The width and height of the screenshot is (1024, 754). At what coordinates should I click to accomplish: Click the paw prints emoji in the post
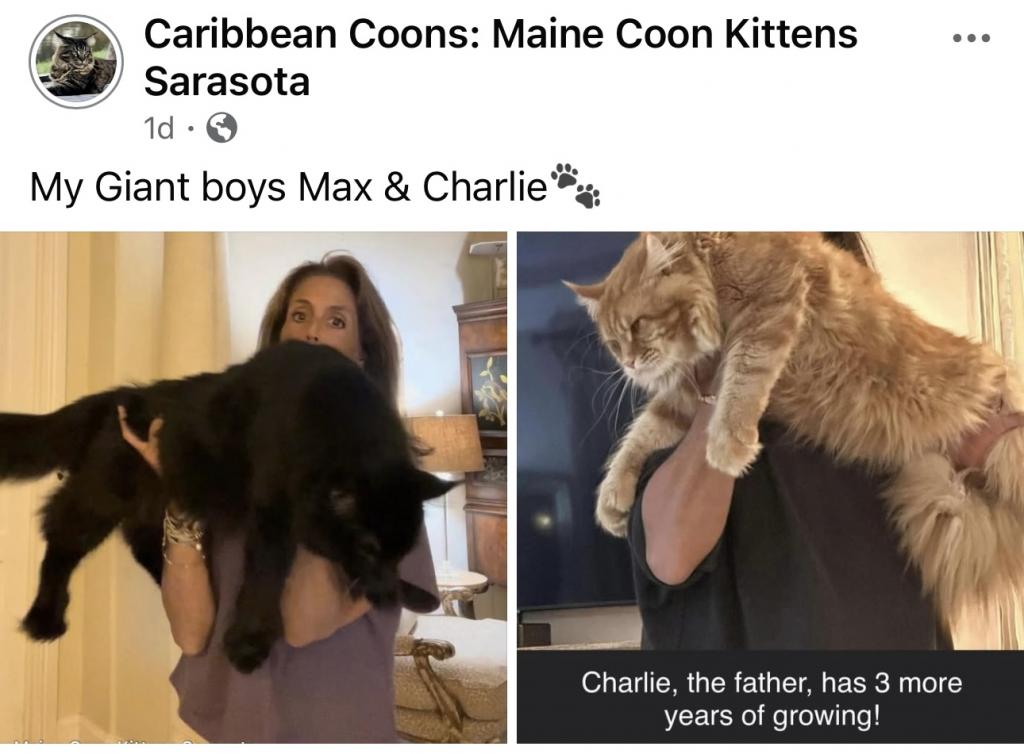(x=575, y=186)
